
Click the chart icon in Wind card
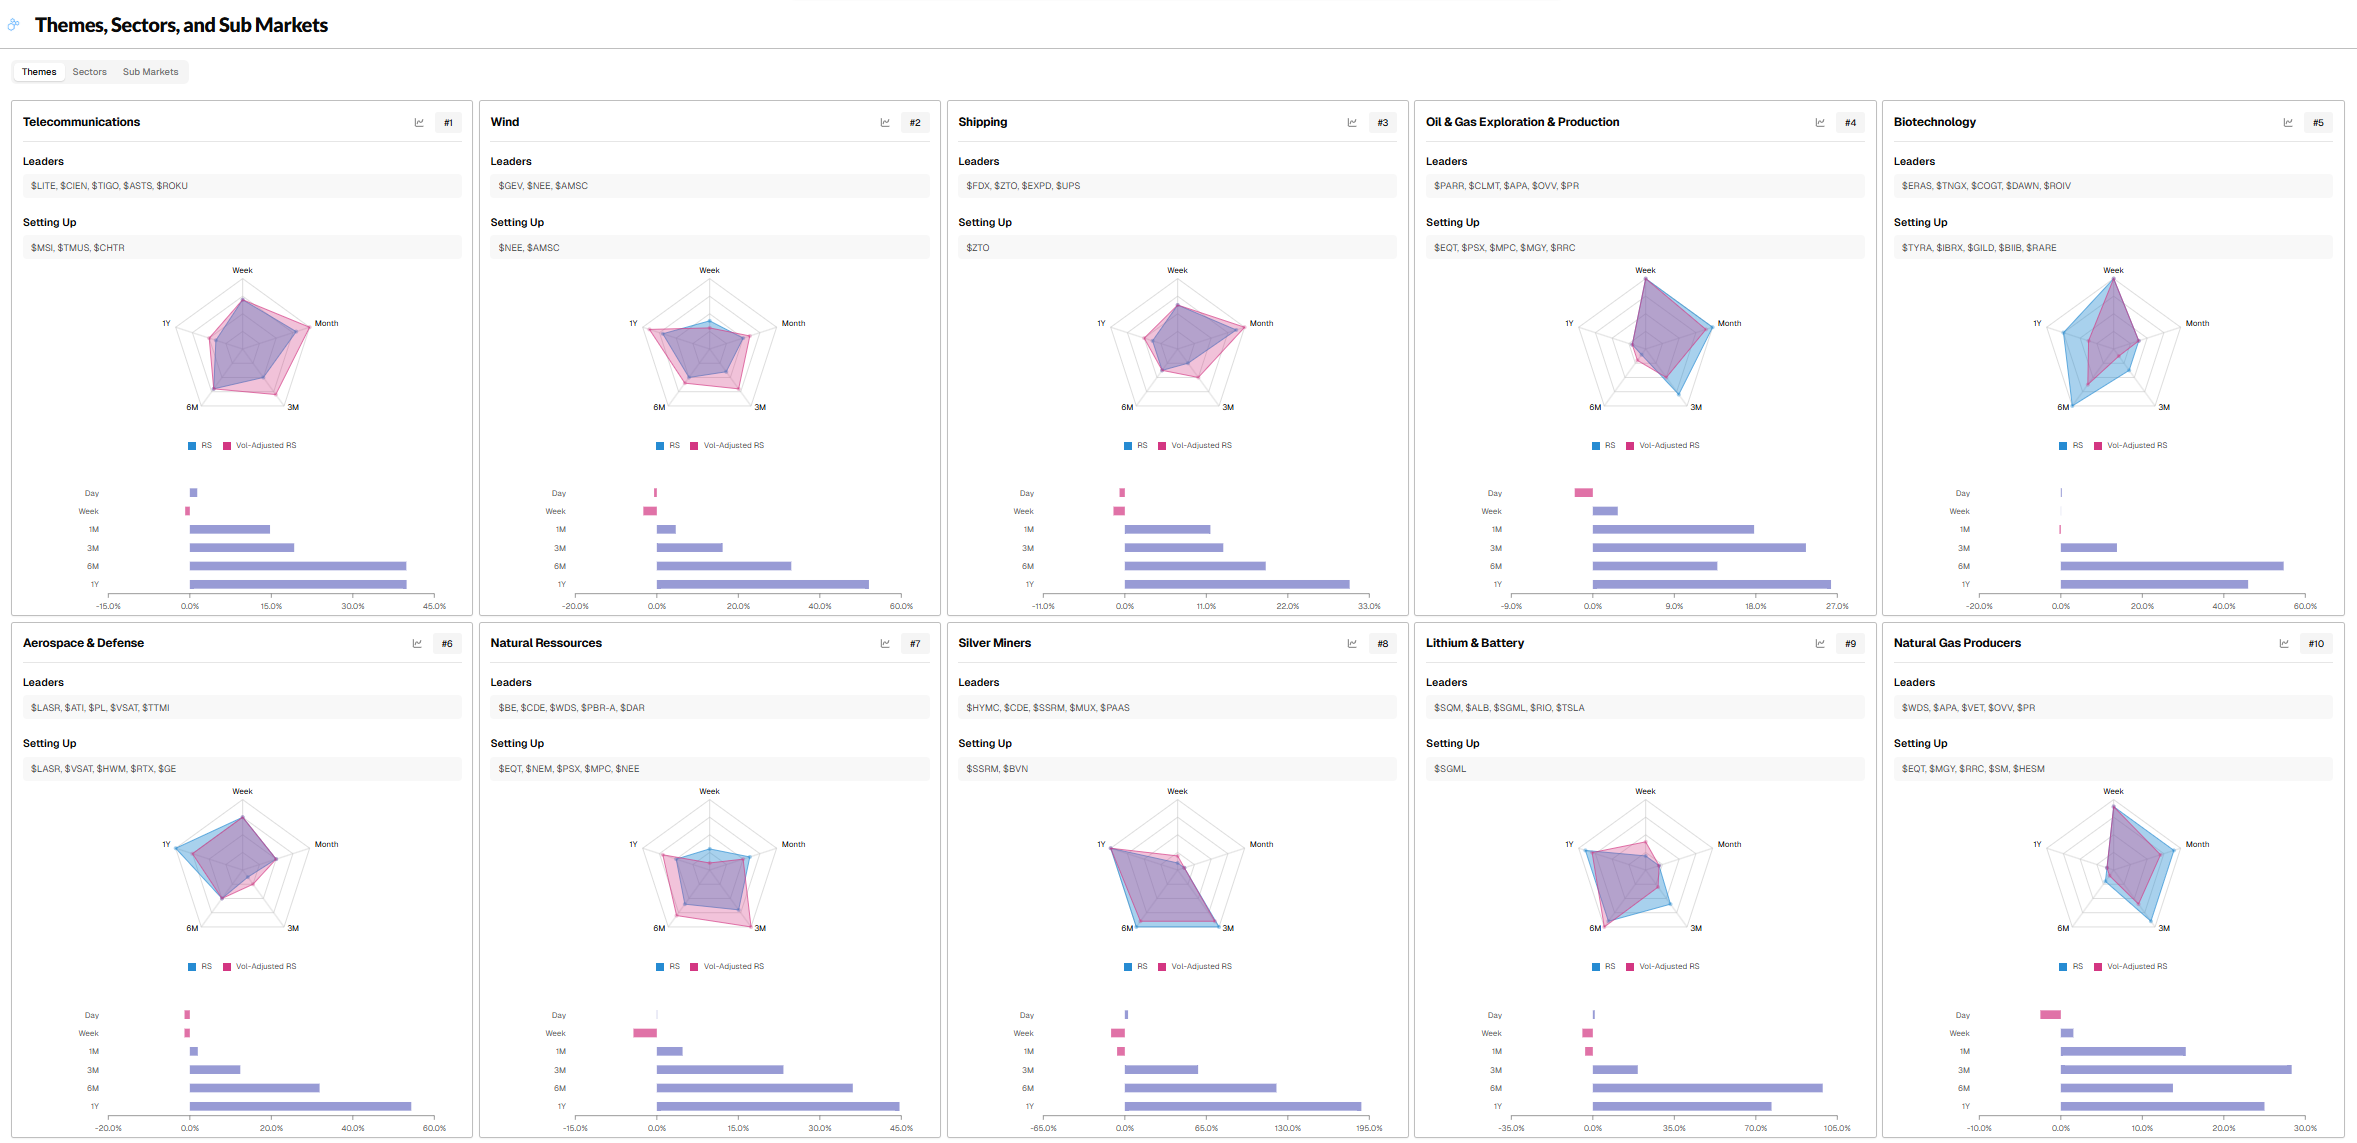(x=885, y=123)
